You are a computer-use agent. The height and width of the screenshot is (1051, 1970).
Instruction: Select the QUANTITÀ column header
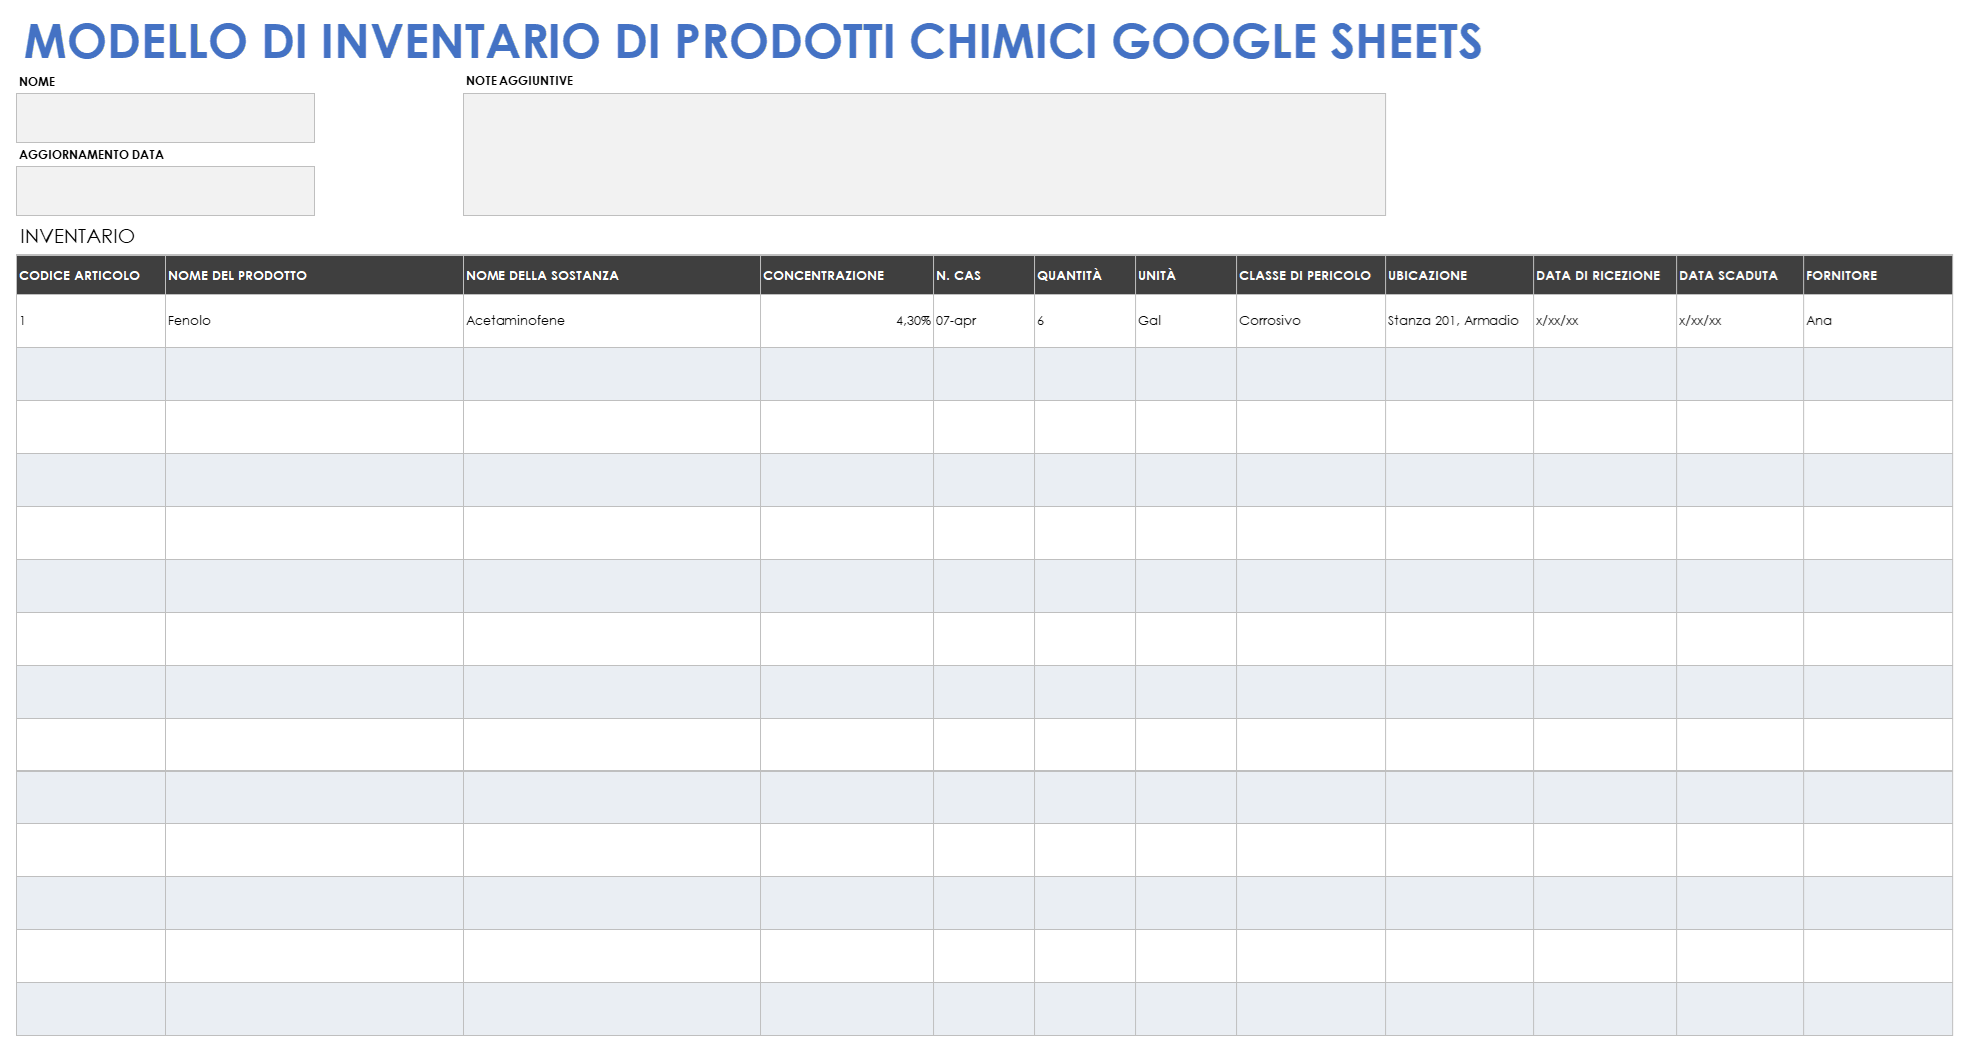tap(1085, 275)
